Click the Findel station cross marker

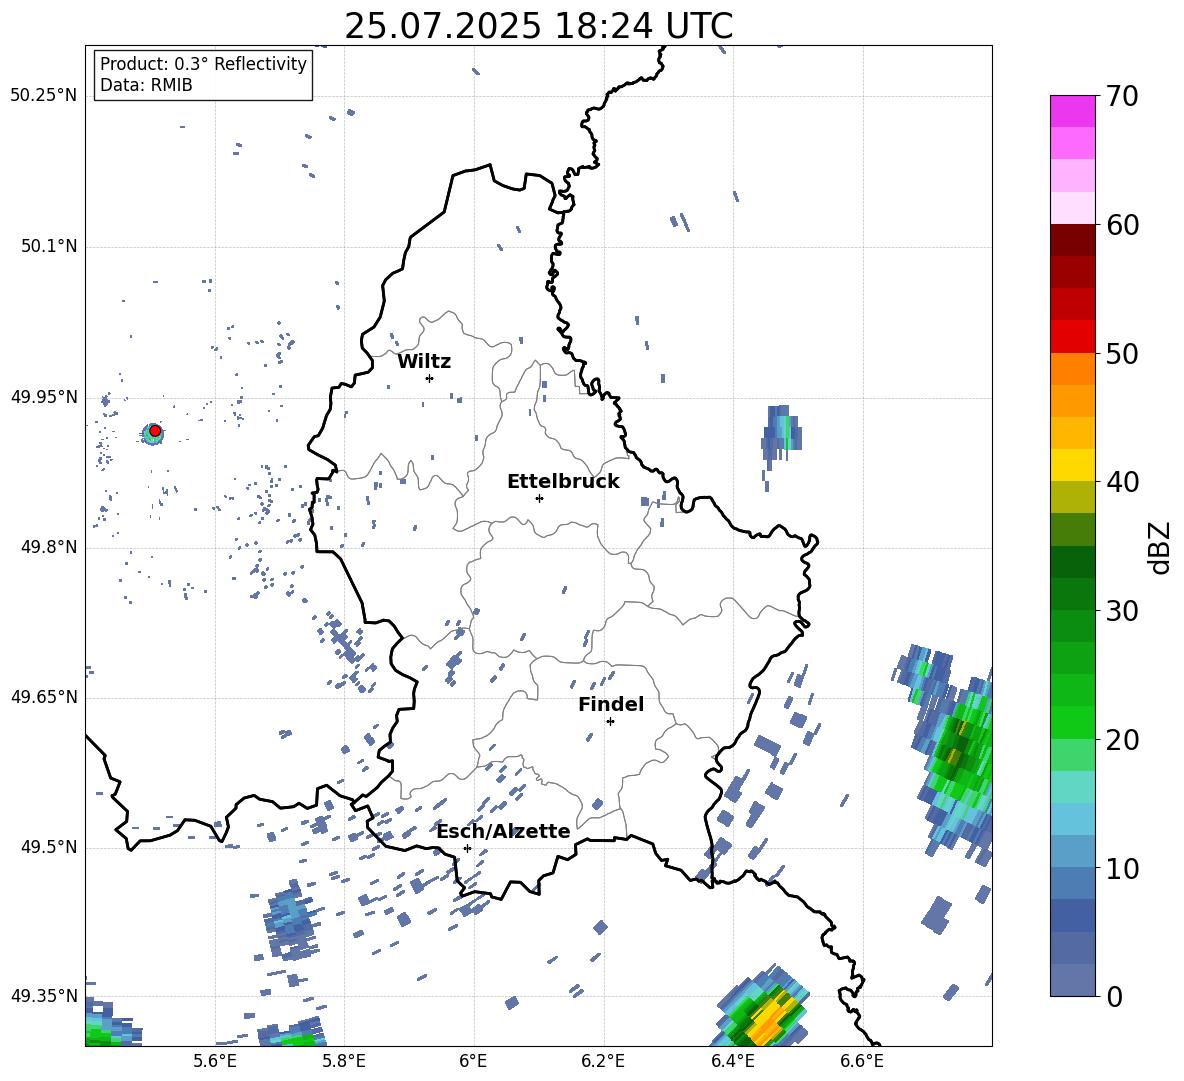[610, 722]
